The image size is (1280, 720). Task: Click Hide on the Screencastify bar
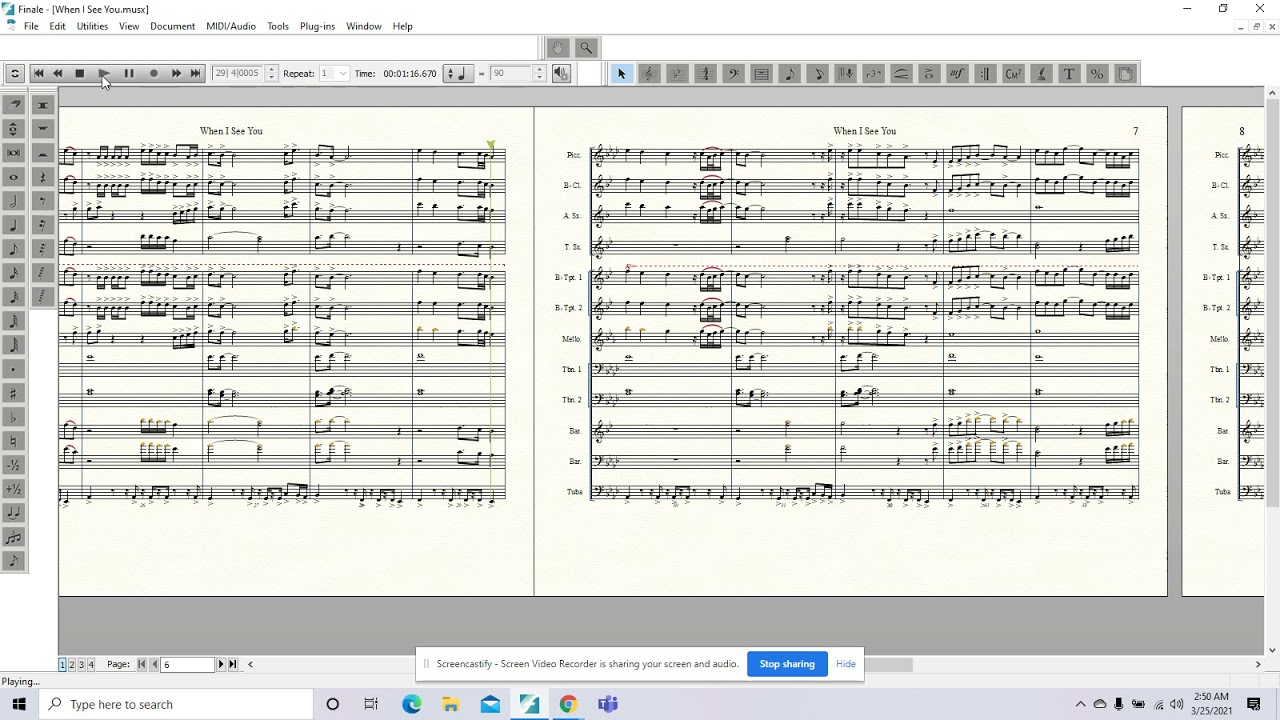[846, 664]
